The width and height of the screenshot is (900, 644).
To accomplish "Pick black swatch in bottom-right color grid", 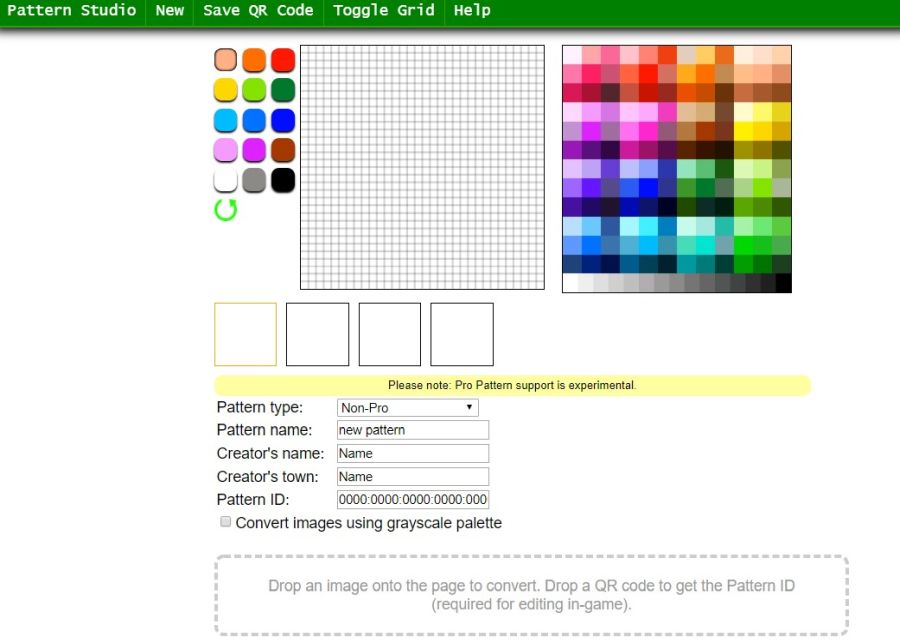I will point(783,283).
